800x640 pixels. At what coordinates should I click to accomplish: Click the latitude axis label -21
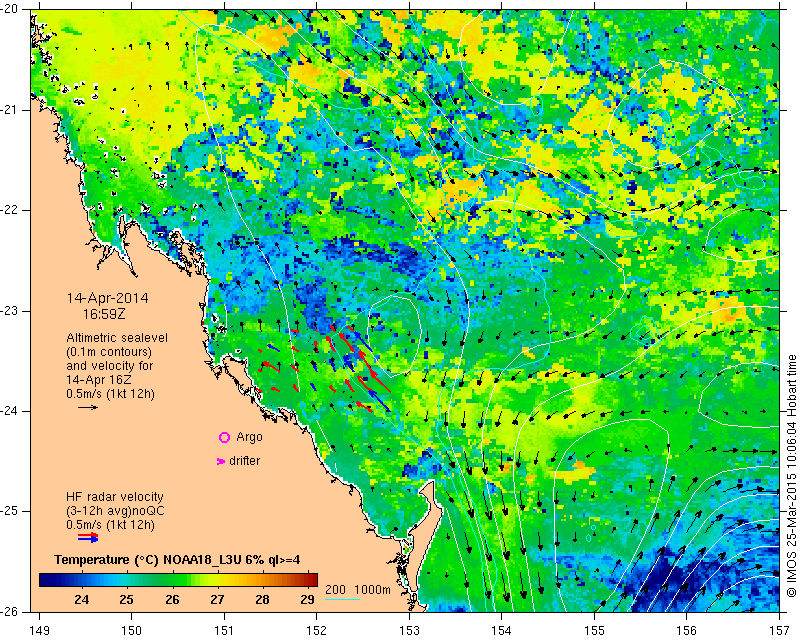pyautogui.click(x=10, y=110)
